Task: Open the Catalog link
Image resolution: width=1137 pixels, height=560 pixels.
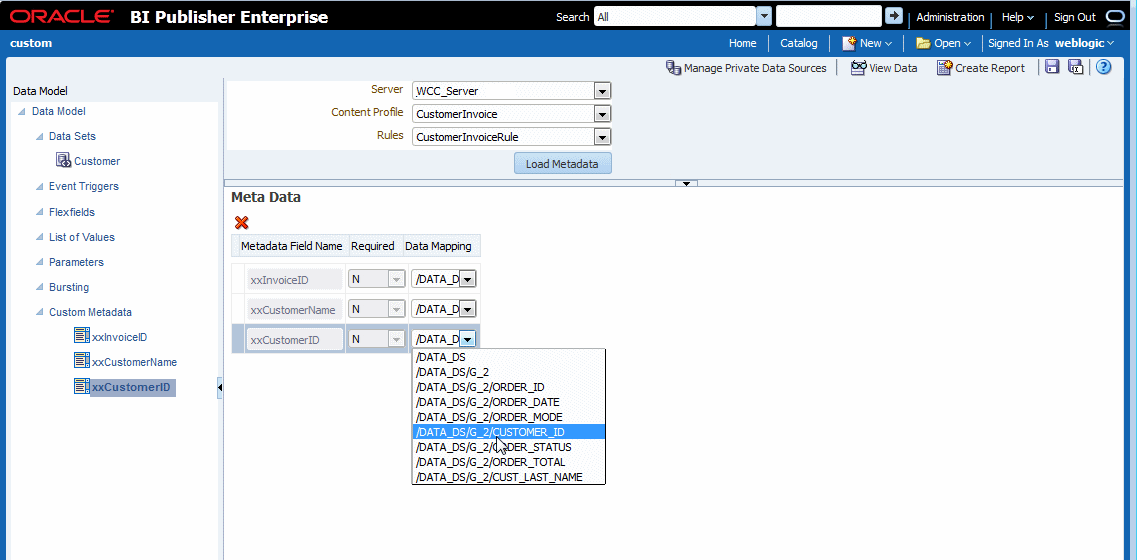Action: (x=798, y=43)
